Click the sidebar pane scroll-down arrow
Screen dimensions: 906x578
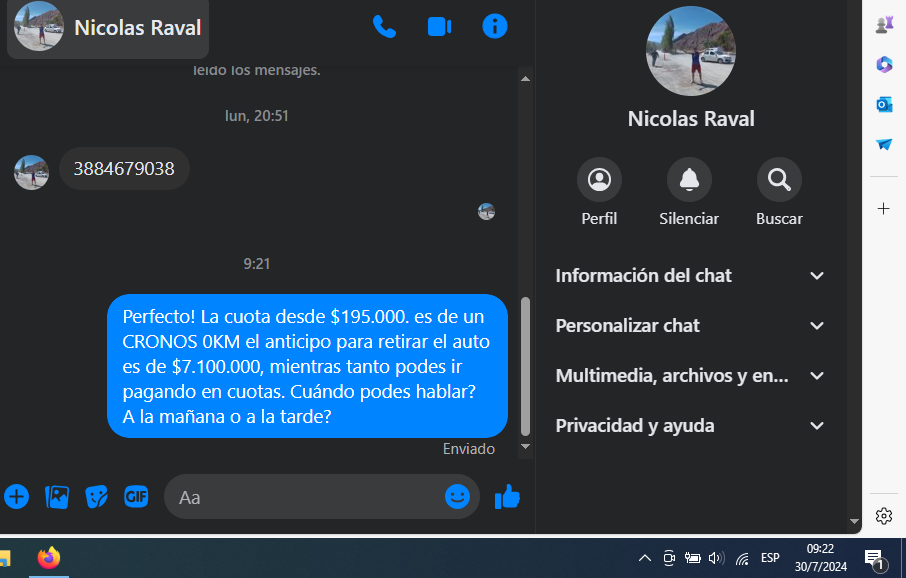(x=855, y=521)
